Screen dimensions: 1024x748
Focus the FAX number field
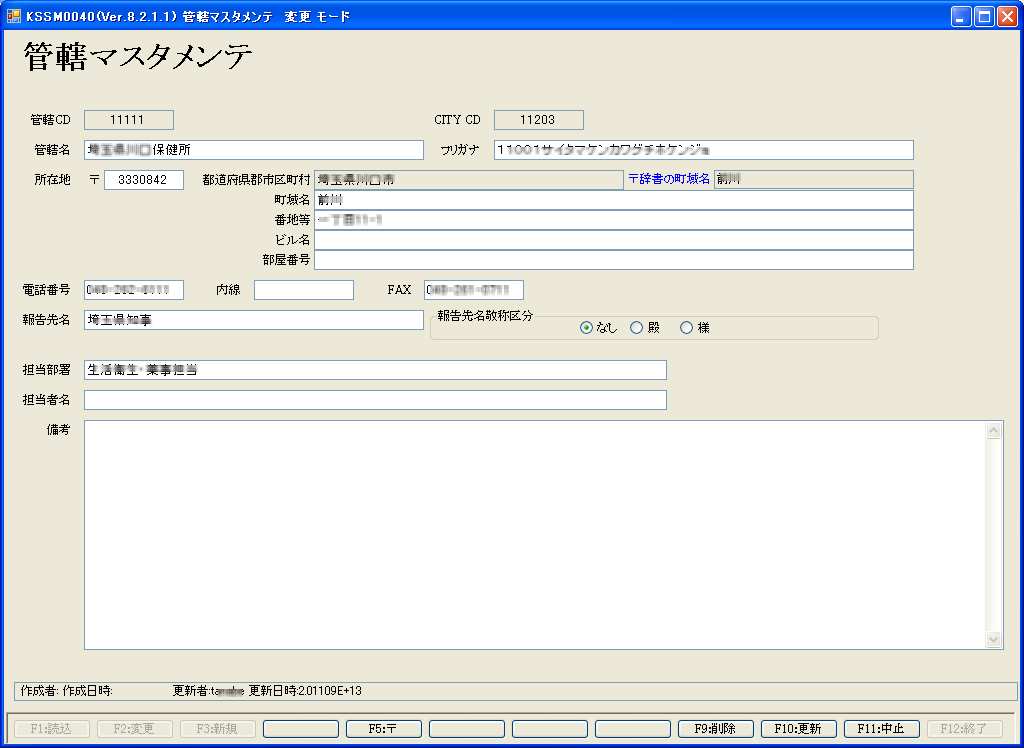coord(473,290)
